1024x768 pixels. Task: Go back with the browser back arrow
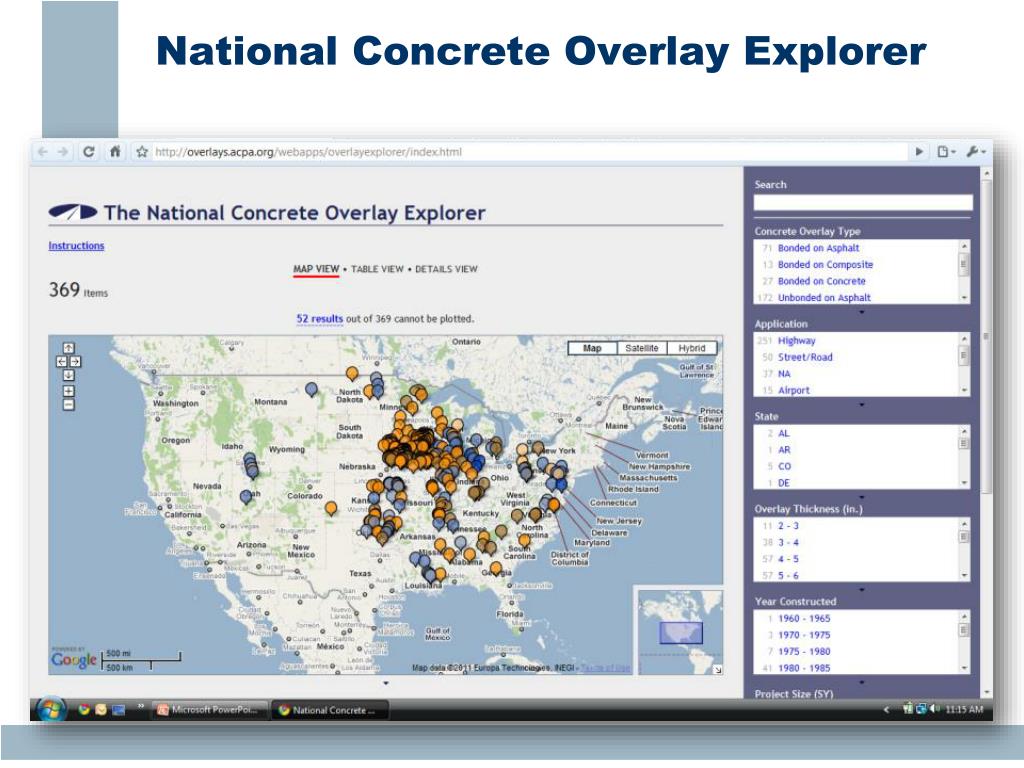coord(43,152)
